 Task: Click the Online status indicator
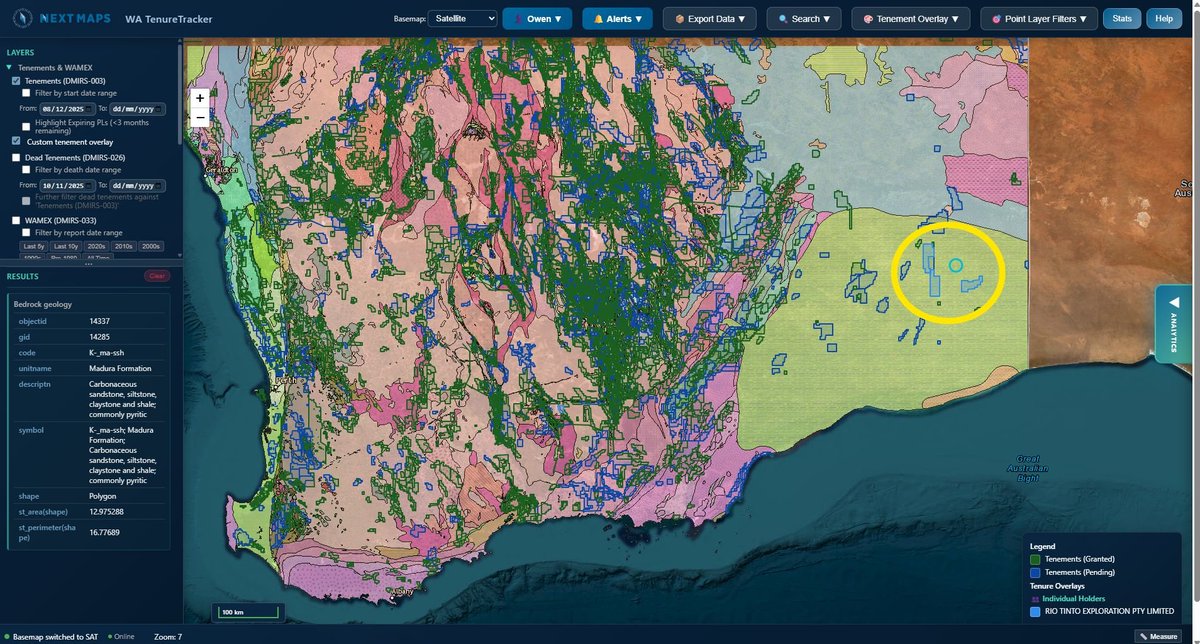(123, 636)
